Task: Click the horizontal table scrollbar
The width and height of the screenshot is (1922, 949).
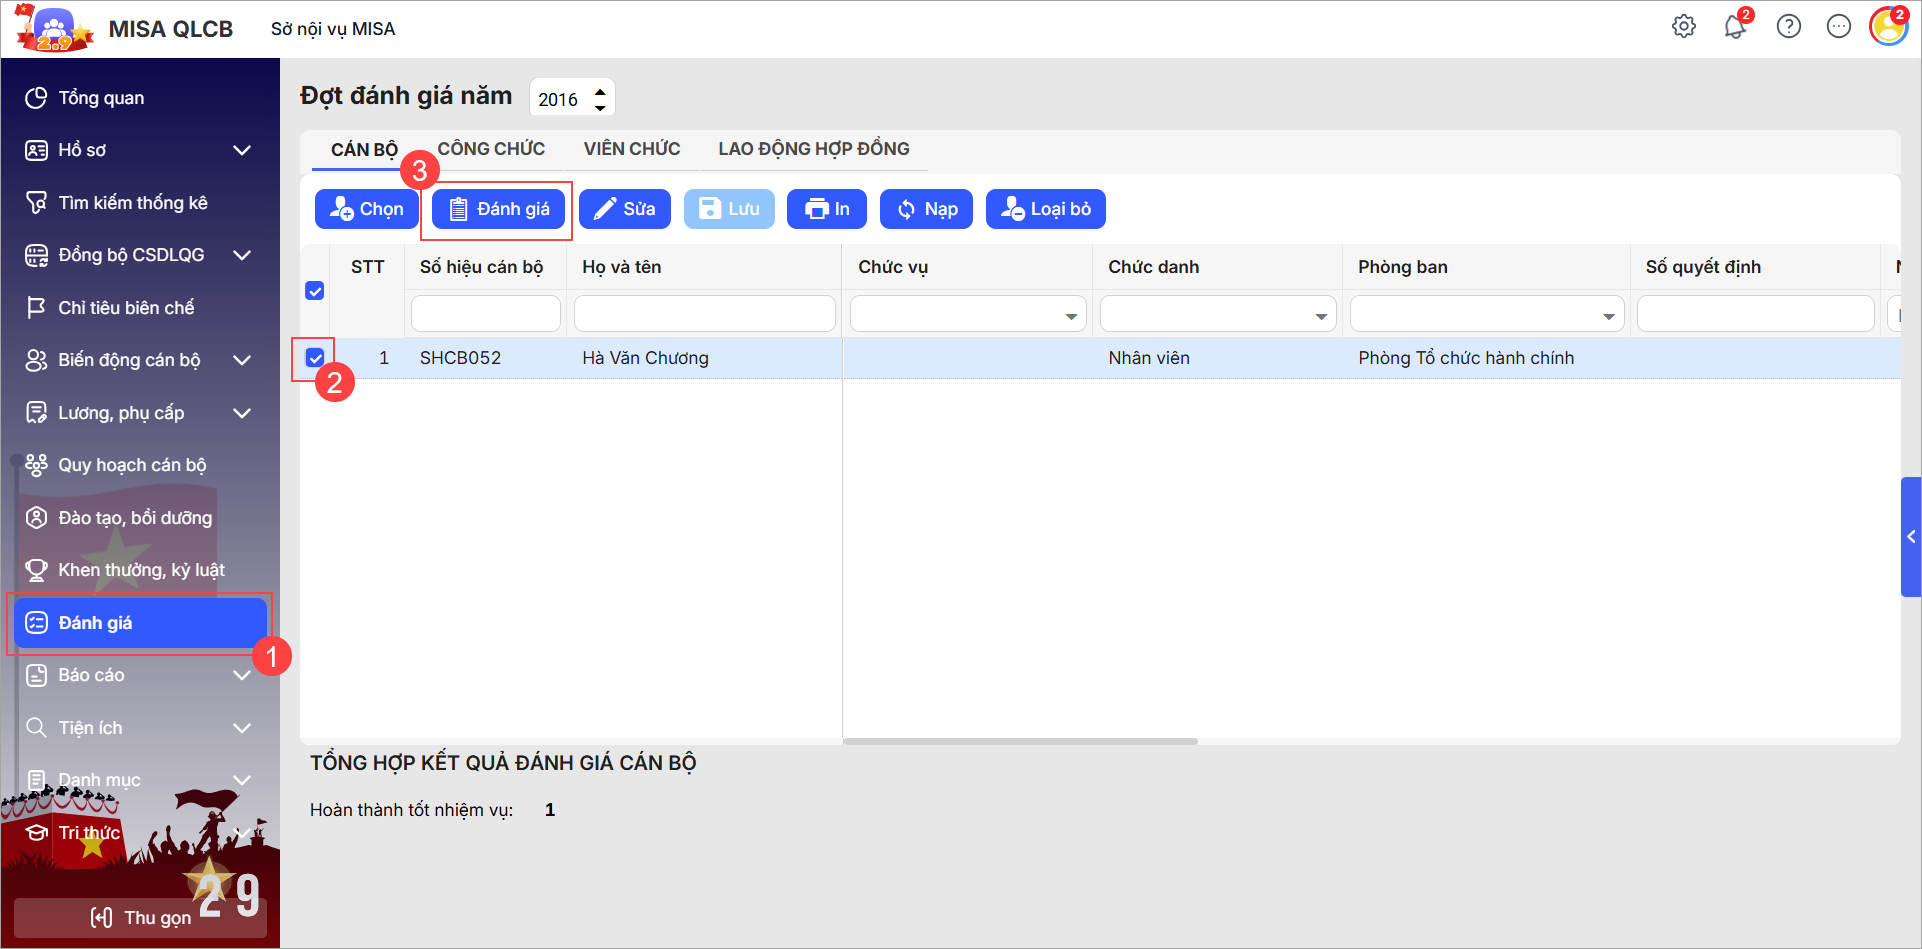Action: click(1020, 741)
